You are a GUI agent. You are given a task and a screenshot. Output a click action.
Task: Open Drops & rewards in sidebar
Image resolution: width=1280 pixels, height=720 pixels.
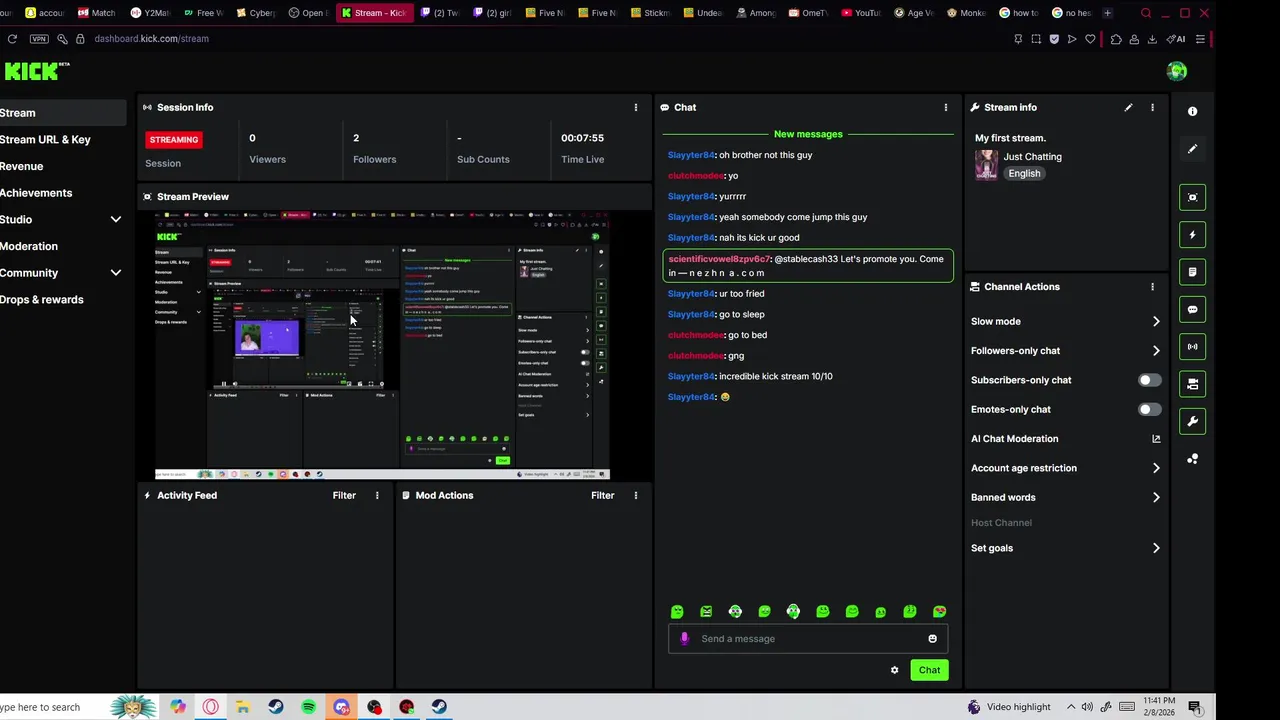41,300
